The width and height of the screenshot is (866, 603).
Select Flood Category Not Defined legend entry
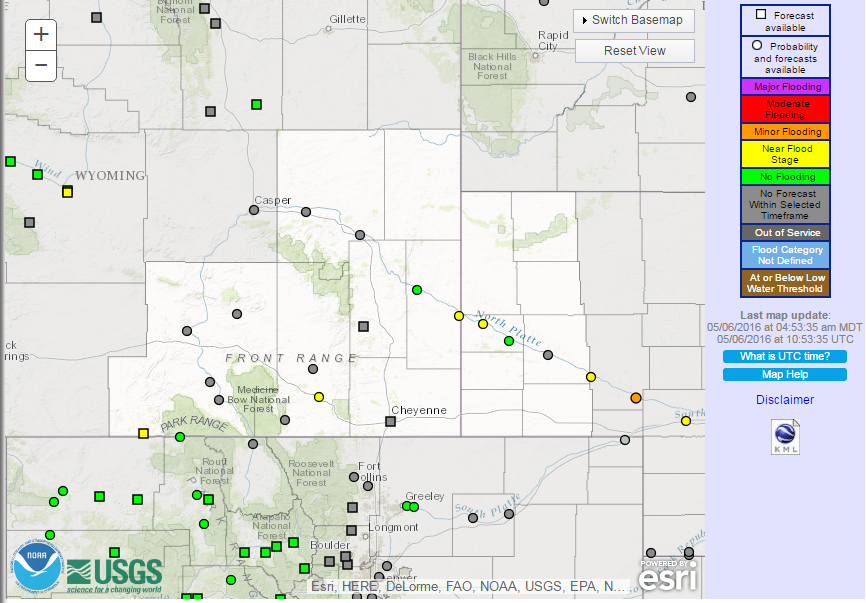click(x=785, y=255)
